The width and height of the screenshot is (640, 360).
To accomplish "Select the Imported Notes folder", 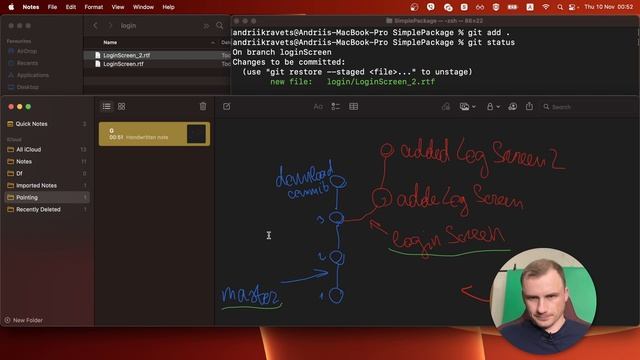I will (x=47, y=185).
